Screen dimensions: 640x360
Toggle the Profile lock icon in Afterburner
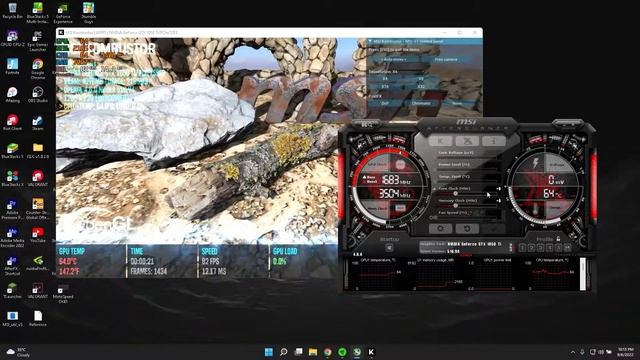pos(558,239)
